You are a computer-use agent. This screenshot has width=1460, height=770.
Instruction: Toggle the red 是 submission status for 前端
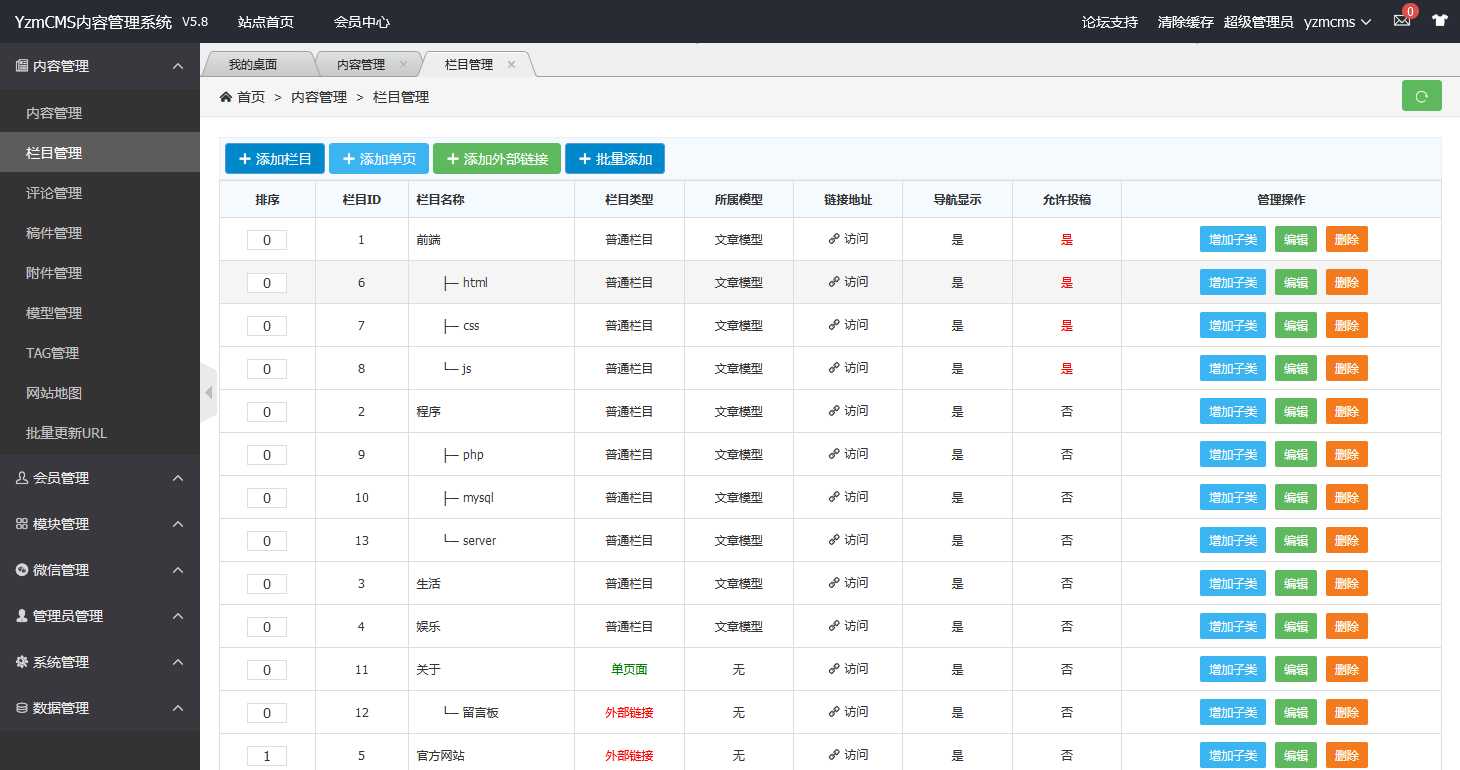coord(1066,240)
